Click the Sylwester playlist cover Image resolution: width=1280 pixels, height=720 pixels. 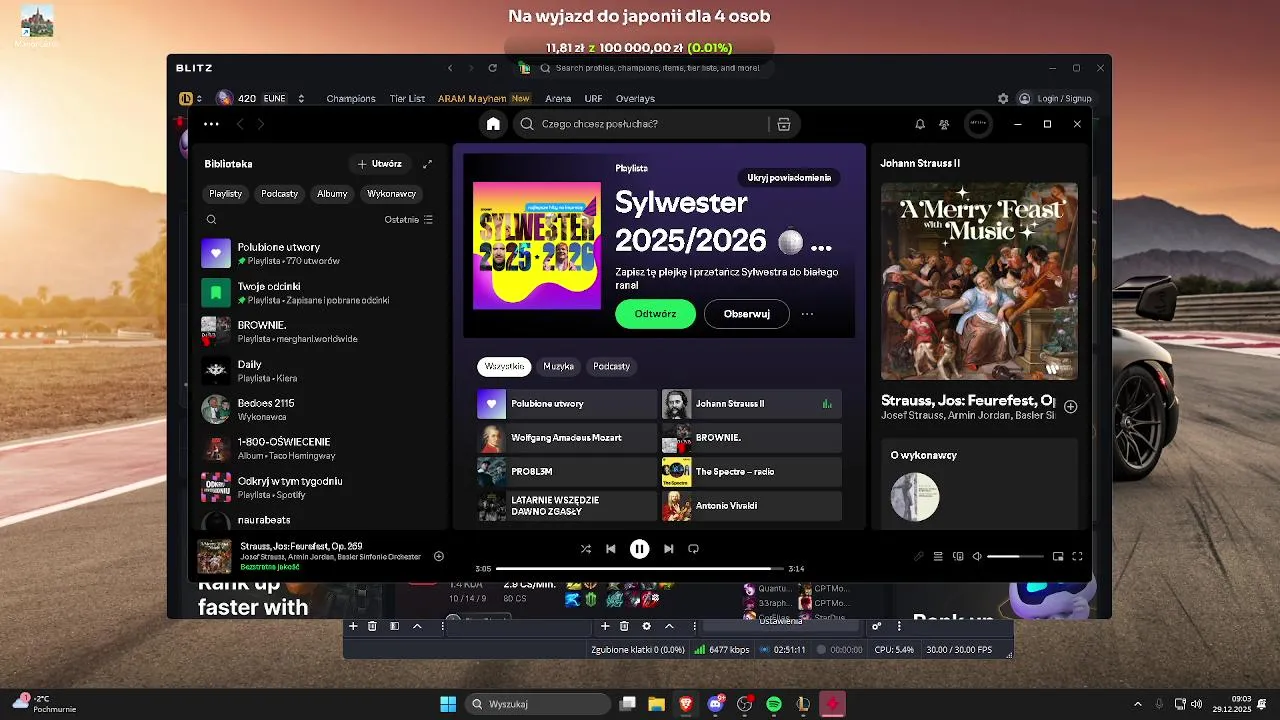pyautogui.click(x=537, y=245)
